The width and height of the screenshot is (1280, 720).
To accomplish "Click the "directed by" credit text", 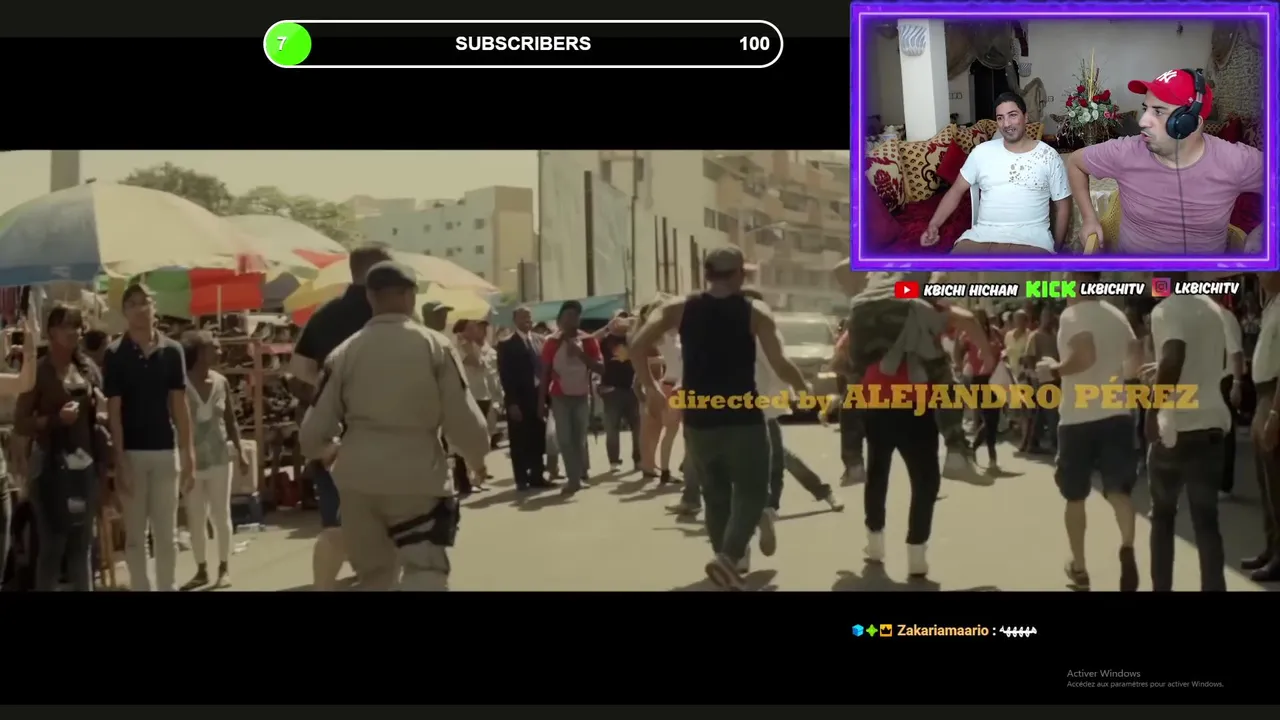I will pos(750,400).
